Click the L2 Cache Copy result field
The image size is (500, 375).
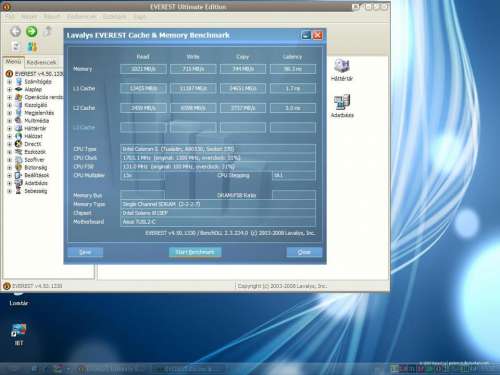[243, 108]
